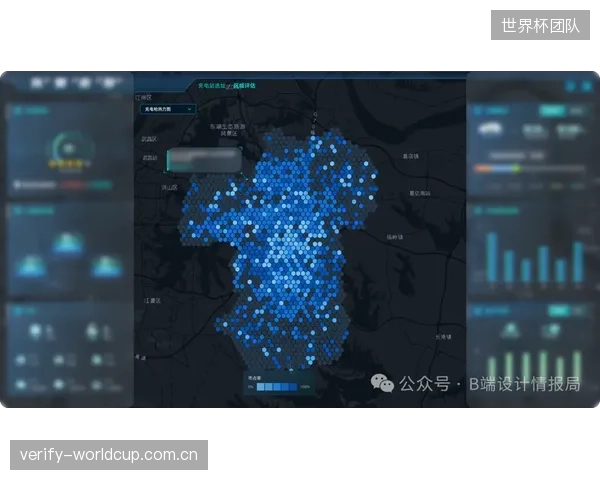Click the 江夏区 map label

point(153,301)
